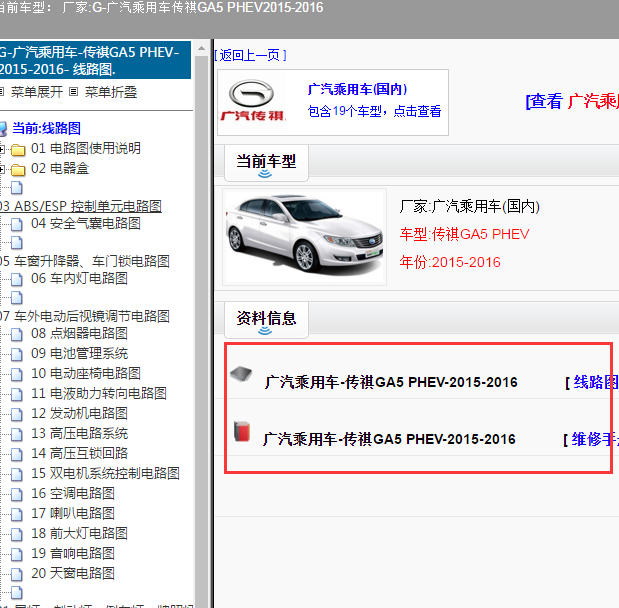Click the document icon for 08 点烟器电路图
The height and width of the screenshot is (608, 619).
coord(17,334)
